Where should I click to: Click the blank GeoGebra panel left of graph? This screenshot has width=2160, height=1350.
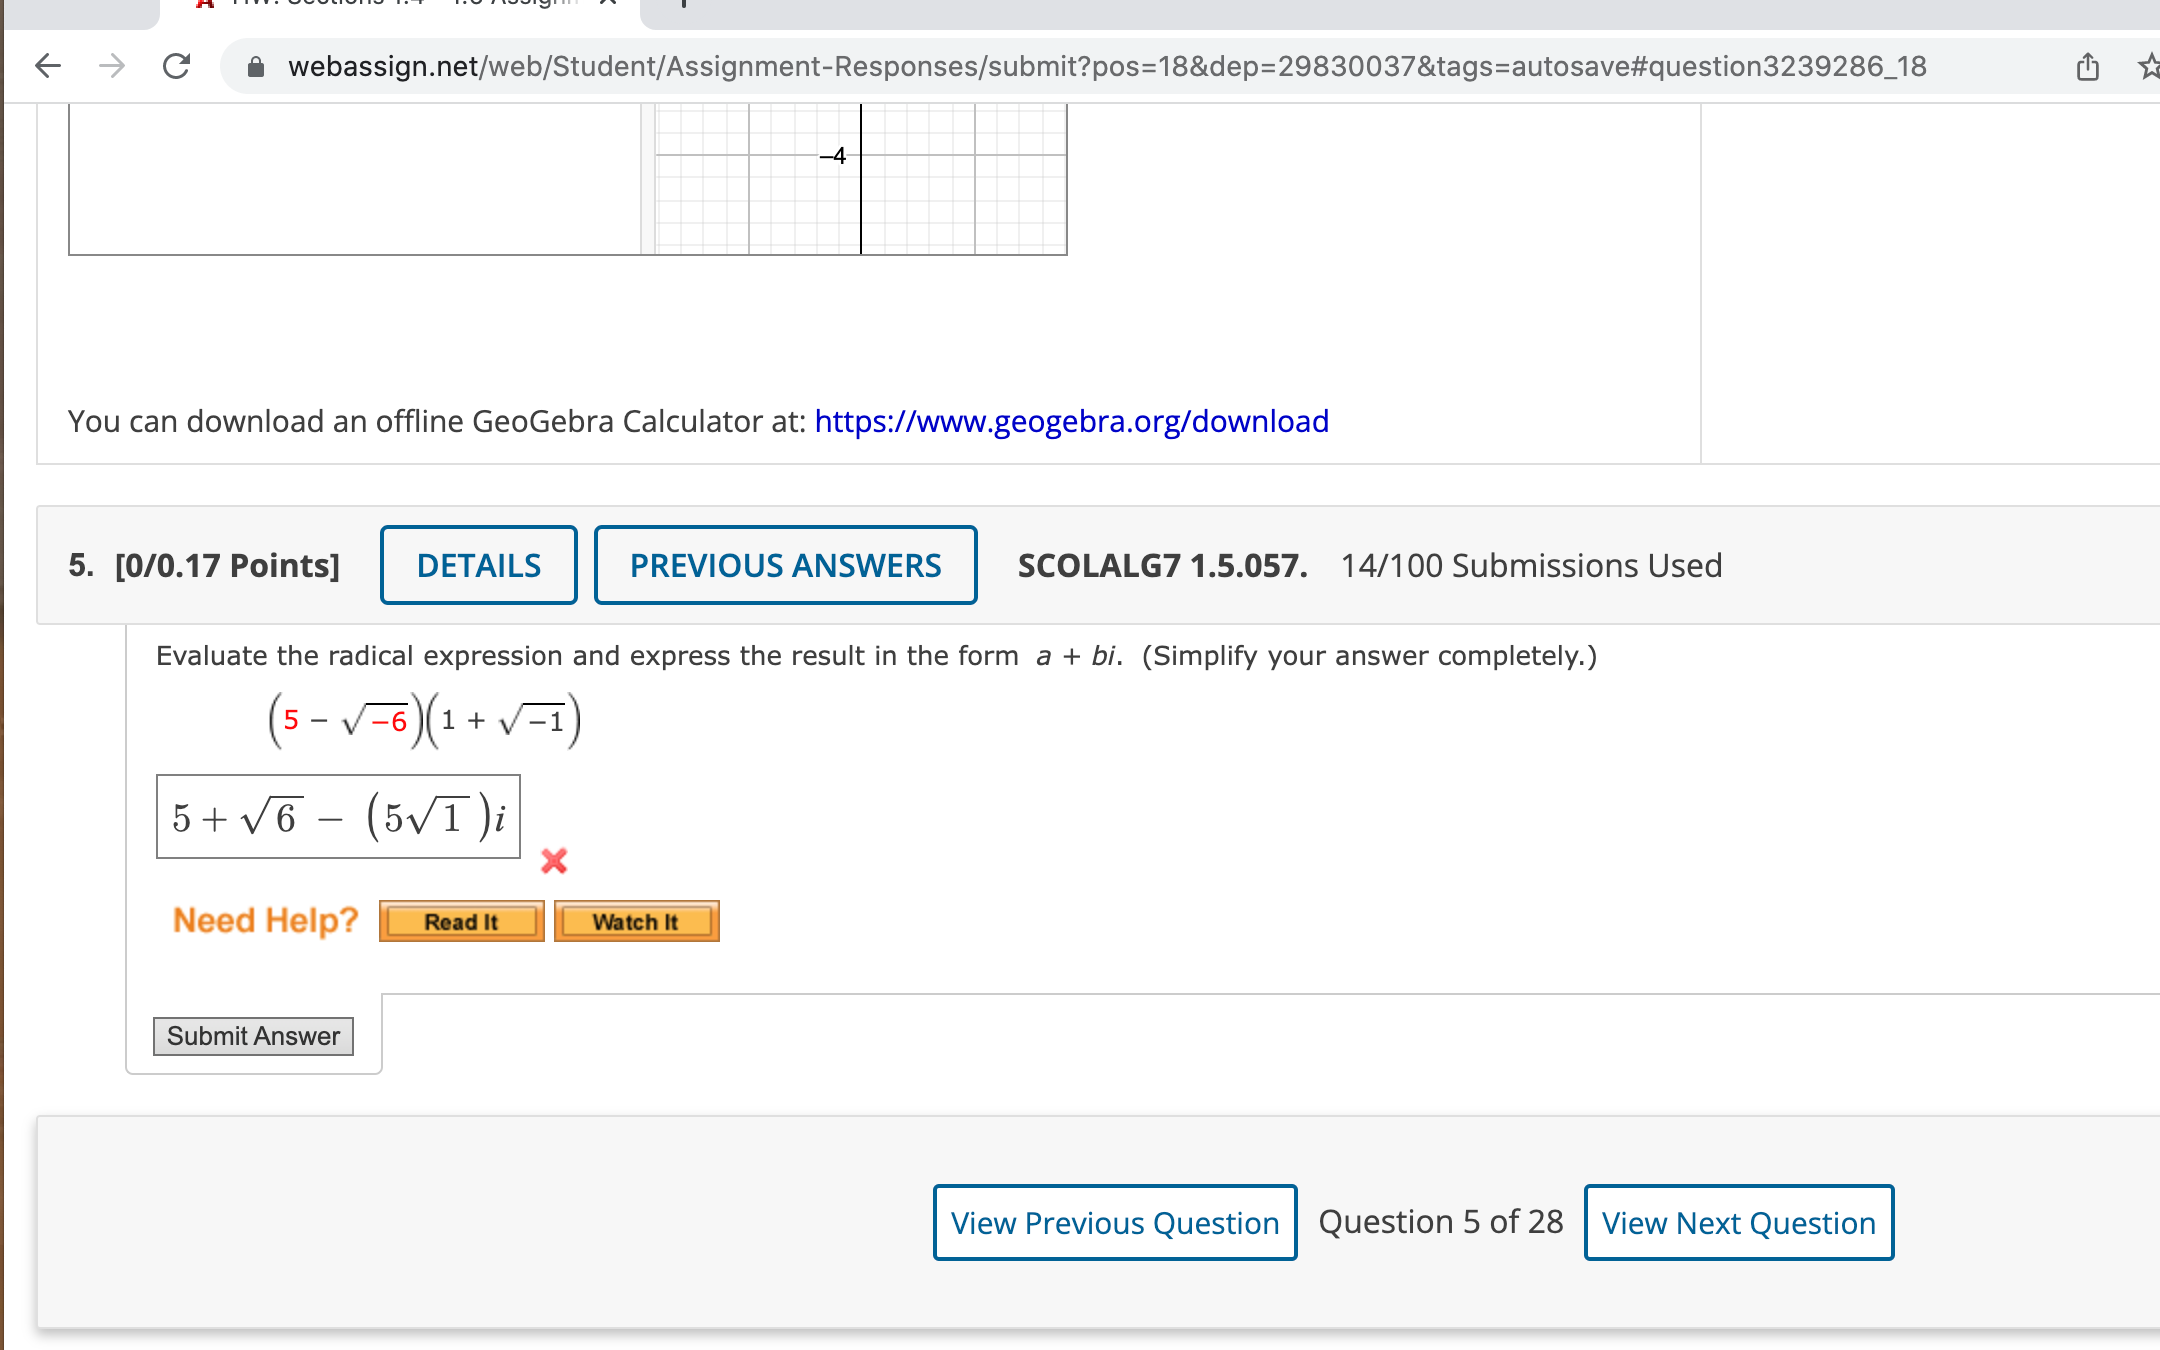tap(350, 180)
